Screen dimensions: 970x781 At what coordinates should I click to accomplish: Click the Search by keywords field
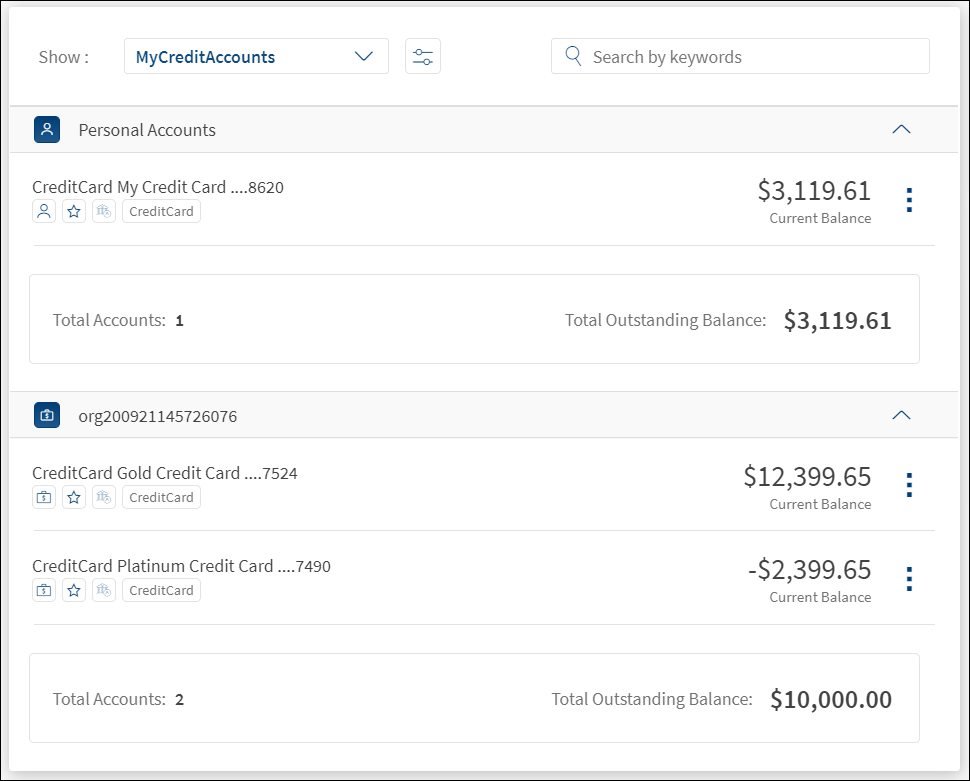click(740, 57)
